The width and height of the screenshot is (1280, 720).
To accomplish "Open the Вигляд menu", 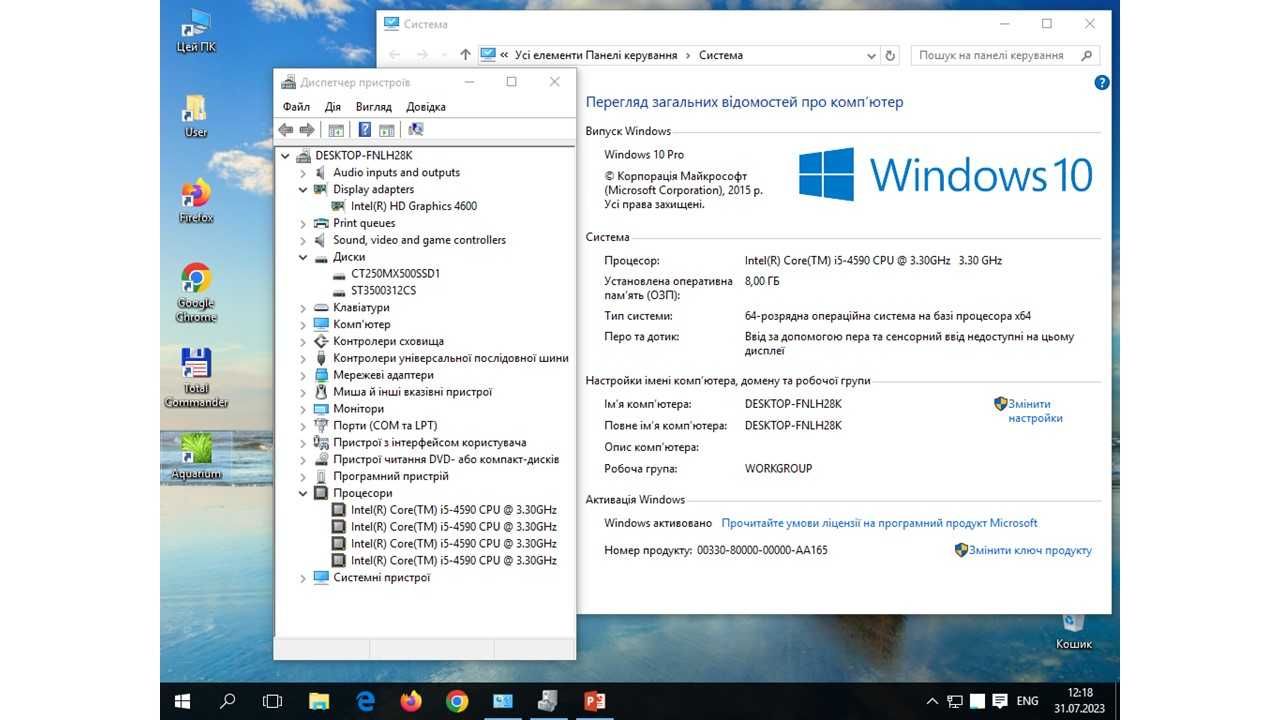I will click(373, 107).
